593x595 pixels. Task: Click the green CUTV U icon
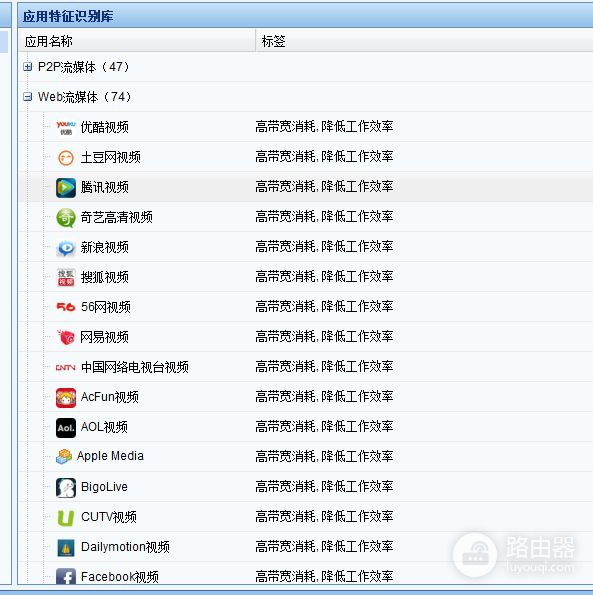pos(66,518)
